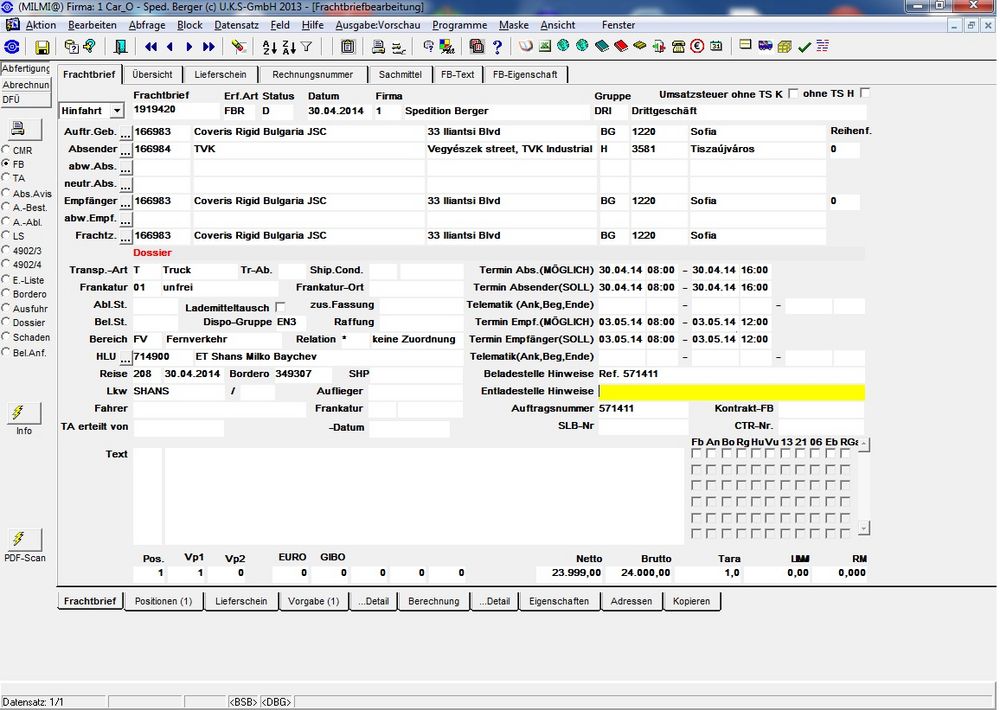1000x710 pixels.
Task: Click the yellow Entladestelle Hinweise field
Action: pos(731,391)
